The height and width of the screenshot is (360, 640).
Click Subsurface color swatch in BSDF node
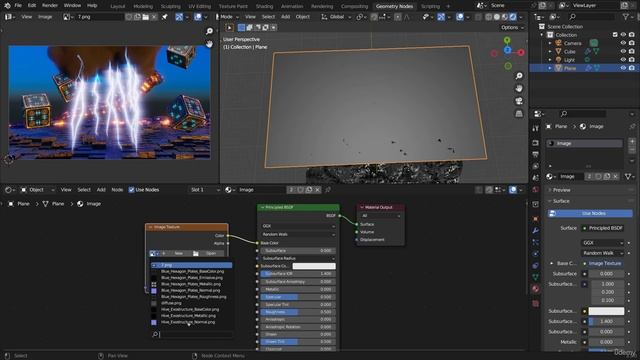pos(314,266)
